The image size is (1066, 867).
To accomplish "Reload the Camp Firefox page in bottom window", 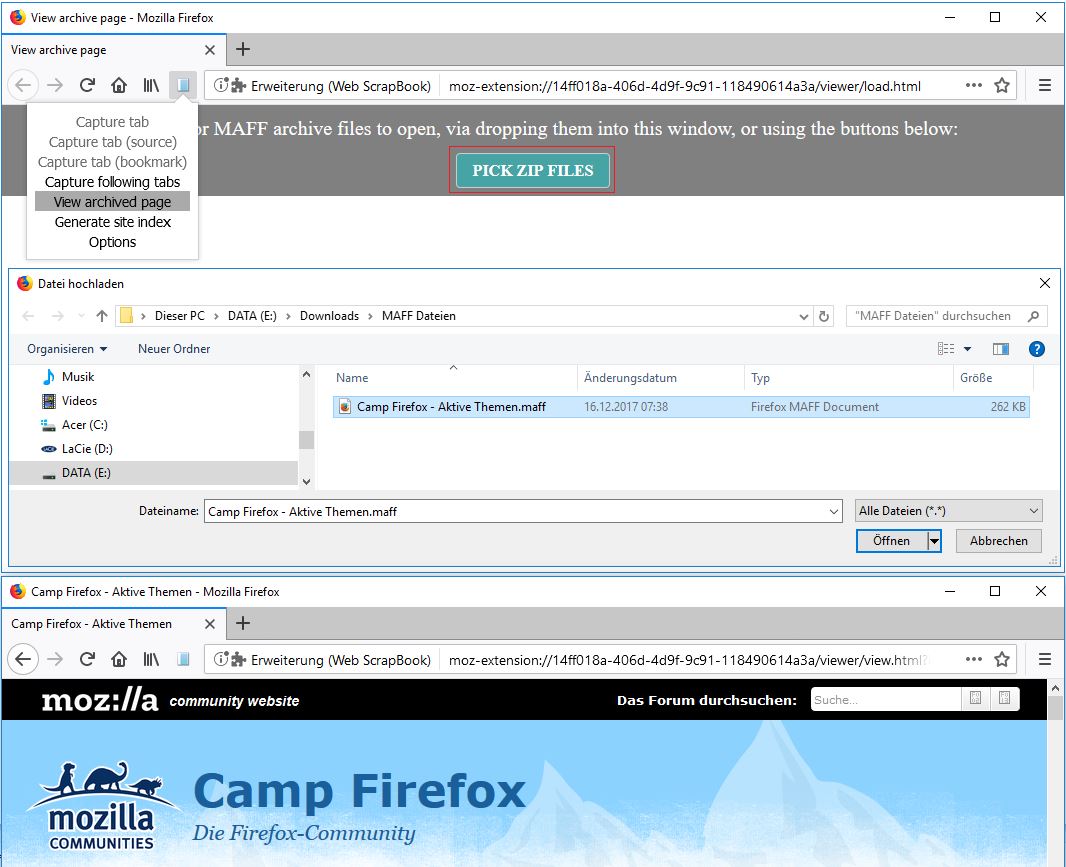I will click(87, 659).
